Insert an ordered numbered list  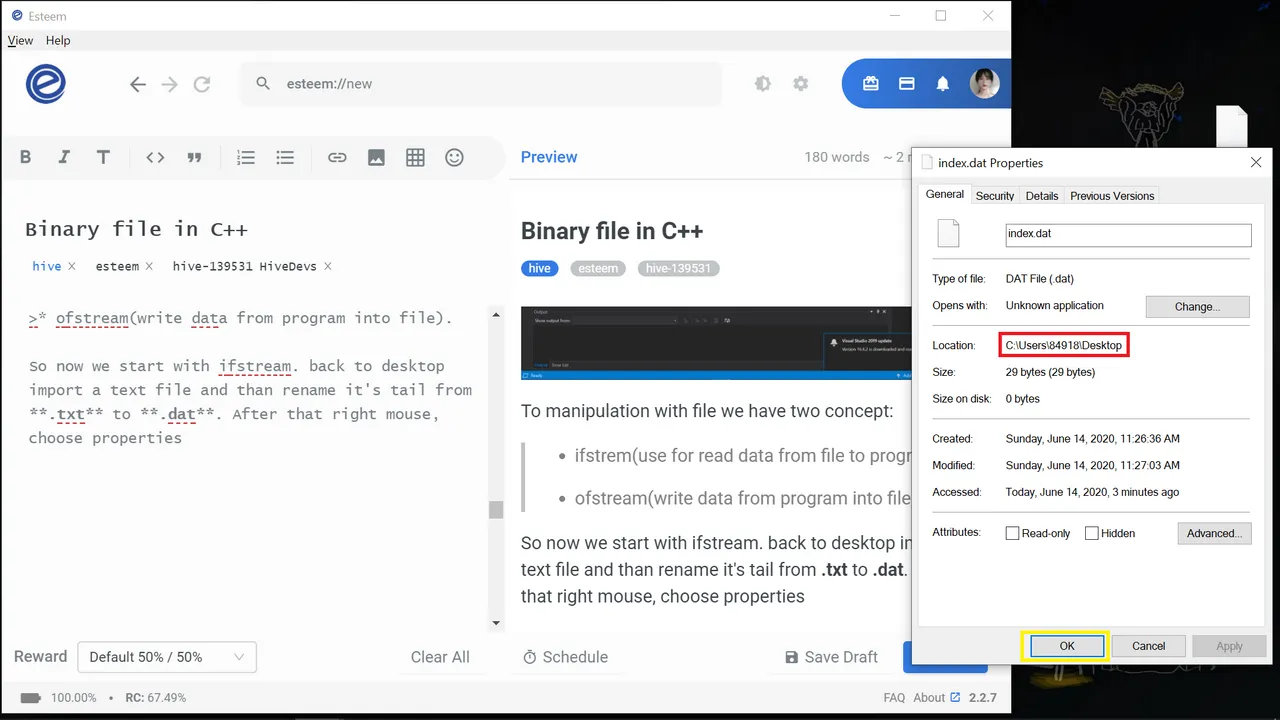[246, 157]
